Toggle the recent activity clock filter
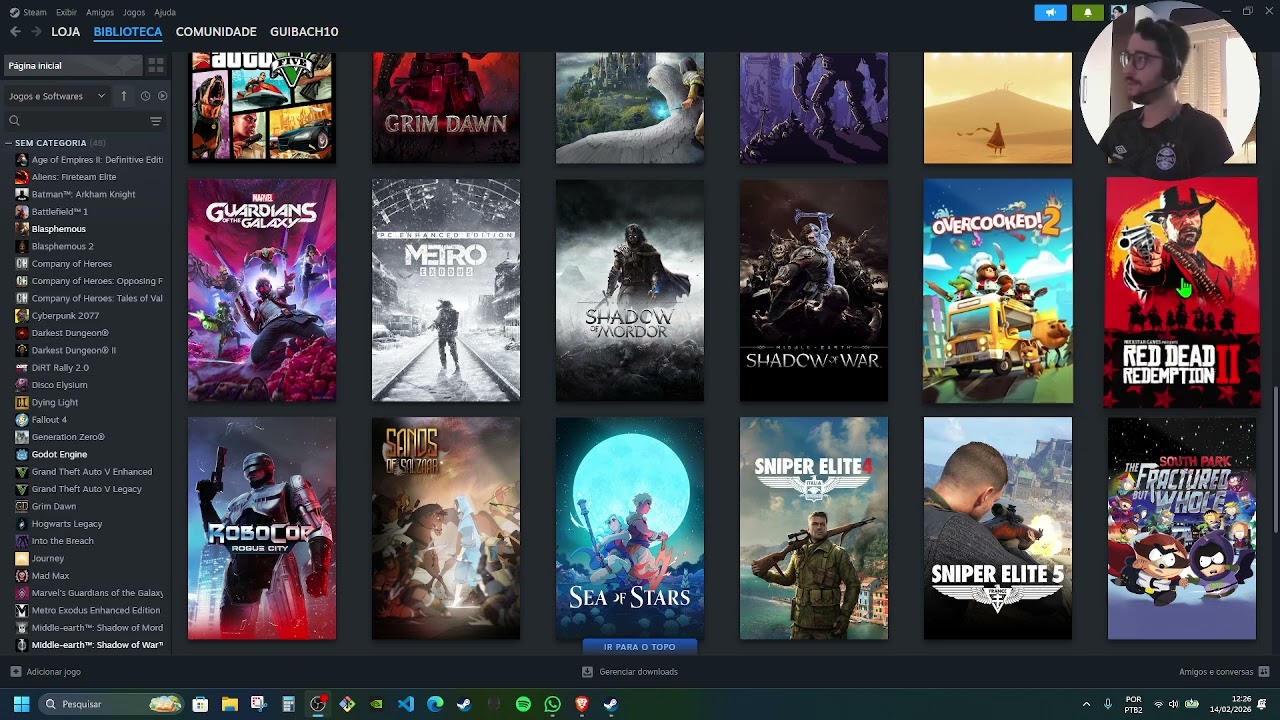Image resolution: width=1280 pixels, height=720 pixels. 145,96
